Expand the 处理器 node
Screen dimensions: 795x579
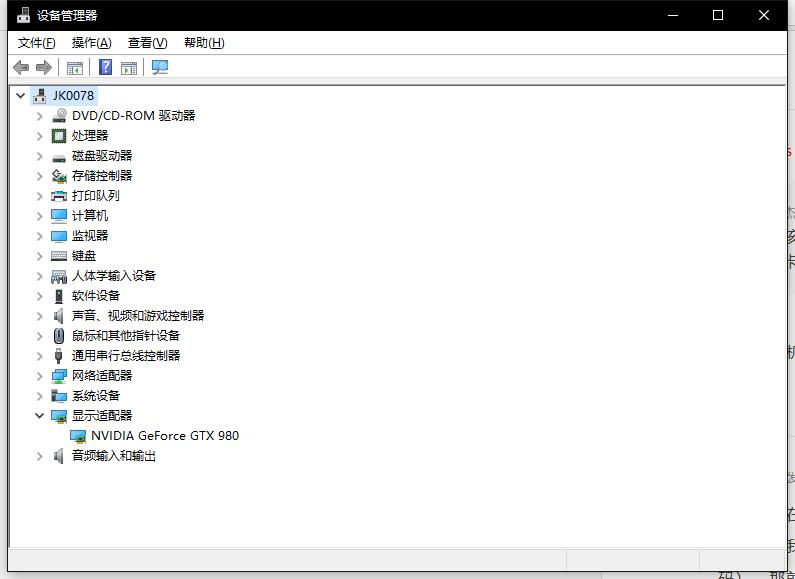(x=40, y=136)
